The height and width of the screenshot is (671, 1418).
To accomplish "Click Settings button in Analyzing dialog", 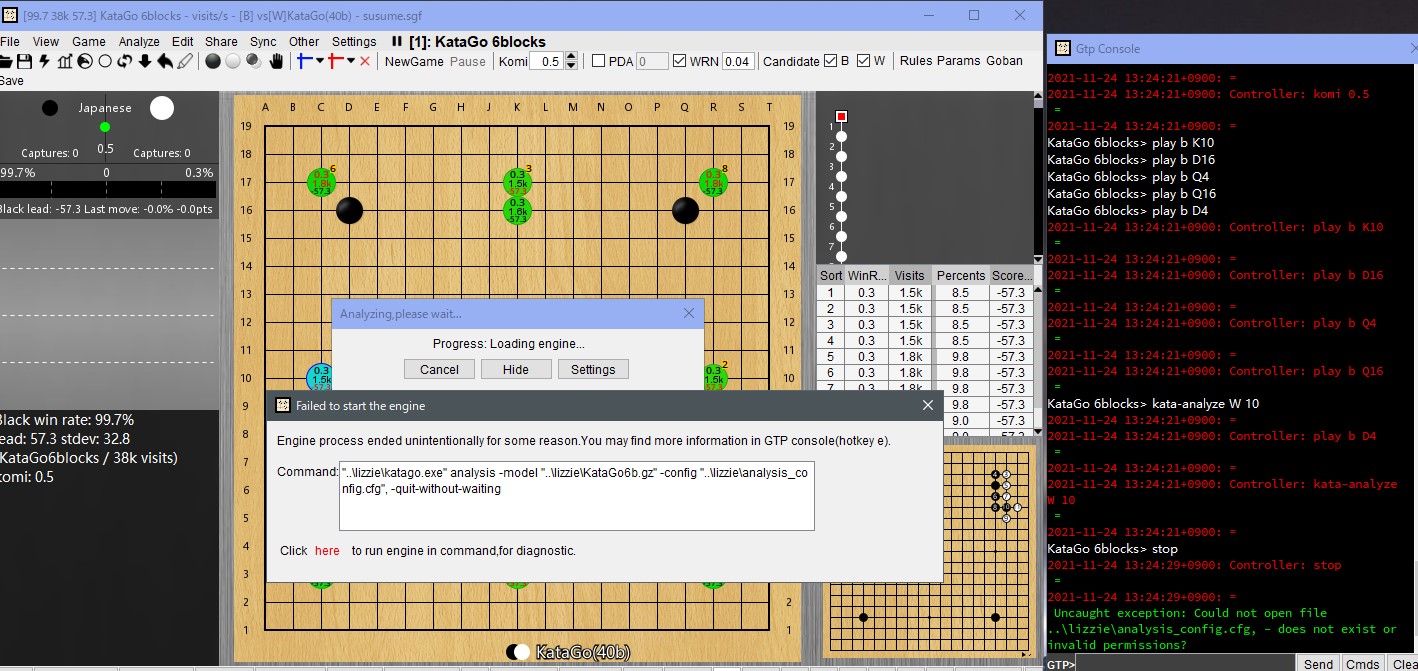I will click(593, 369).
